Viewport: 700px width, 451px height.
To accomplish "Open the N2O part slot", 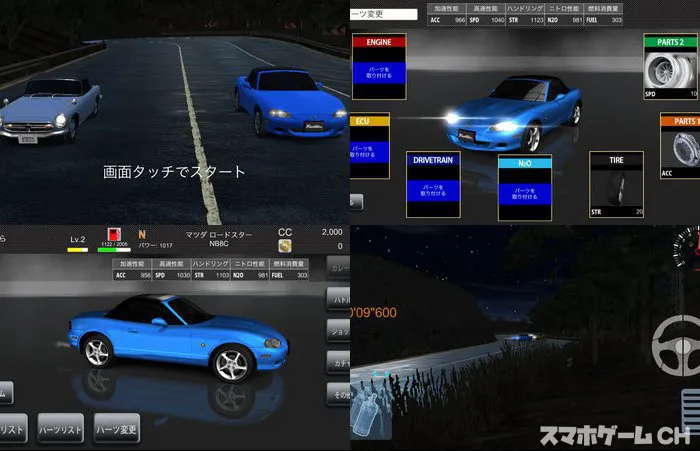I will click(x=525, y=188).
